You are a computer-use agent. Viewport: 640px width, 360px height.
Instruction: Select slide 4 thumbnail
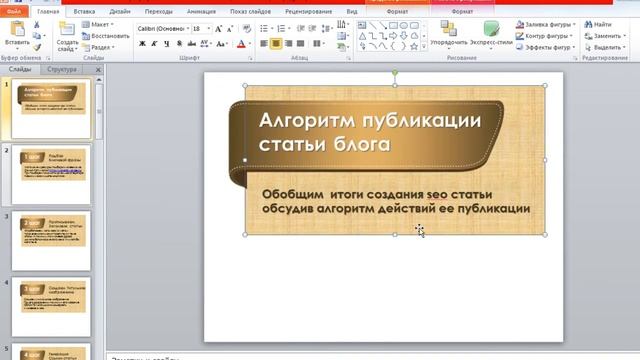coord(51,307)
